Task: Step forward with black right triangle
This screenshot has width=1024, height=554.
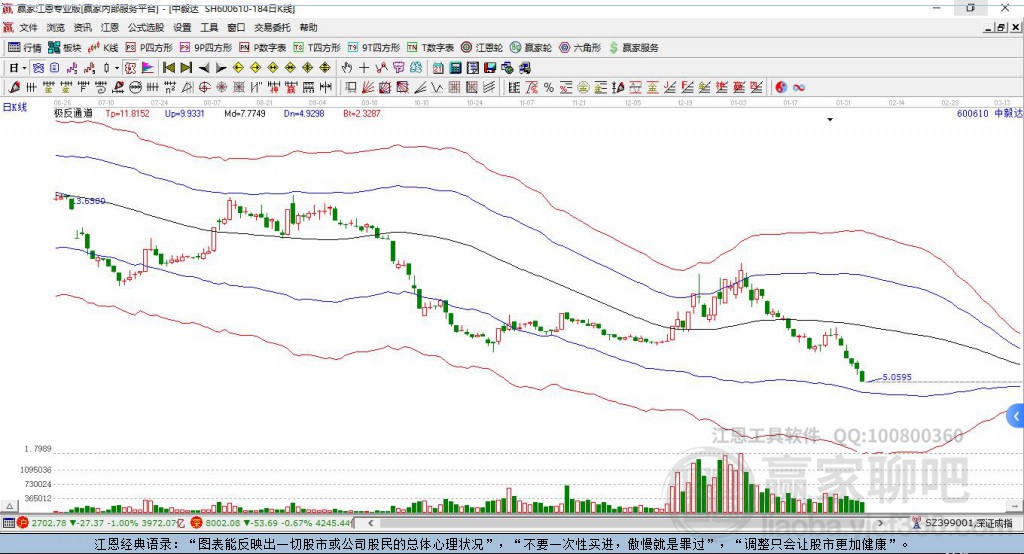Action: pyautogui.click(x=221, y=68)
